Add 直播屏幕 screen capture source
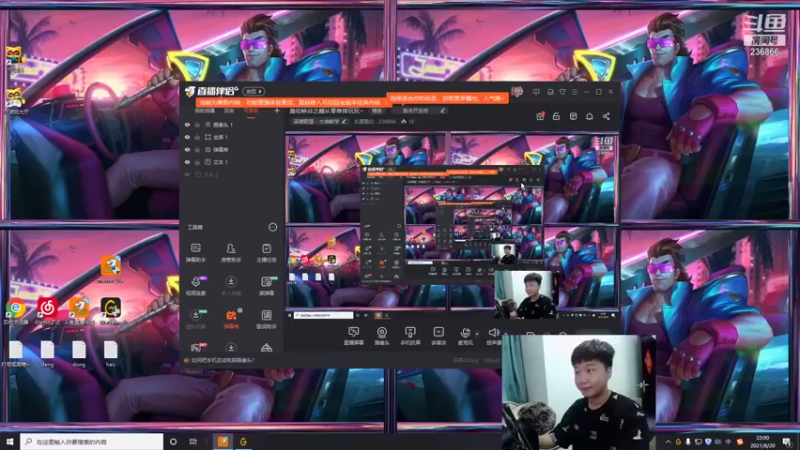 point(353,336)
